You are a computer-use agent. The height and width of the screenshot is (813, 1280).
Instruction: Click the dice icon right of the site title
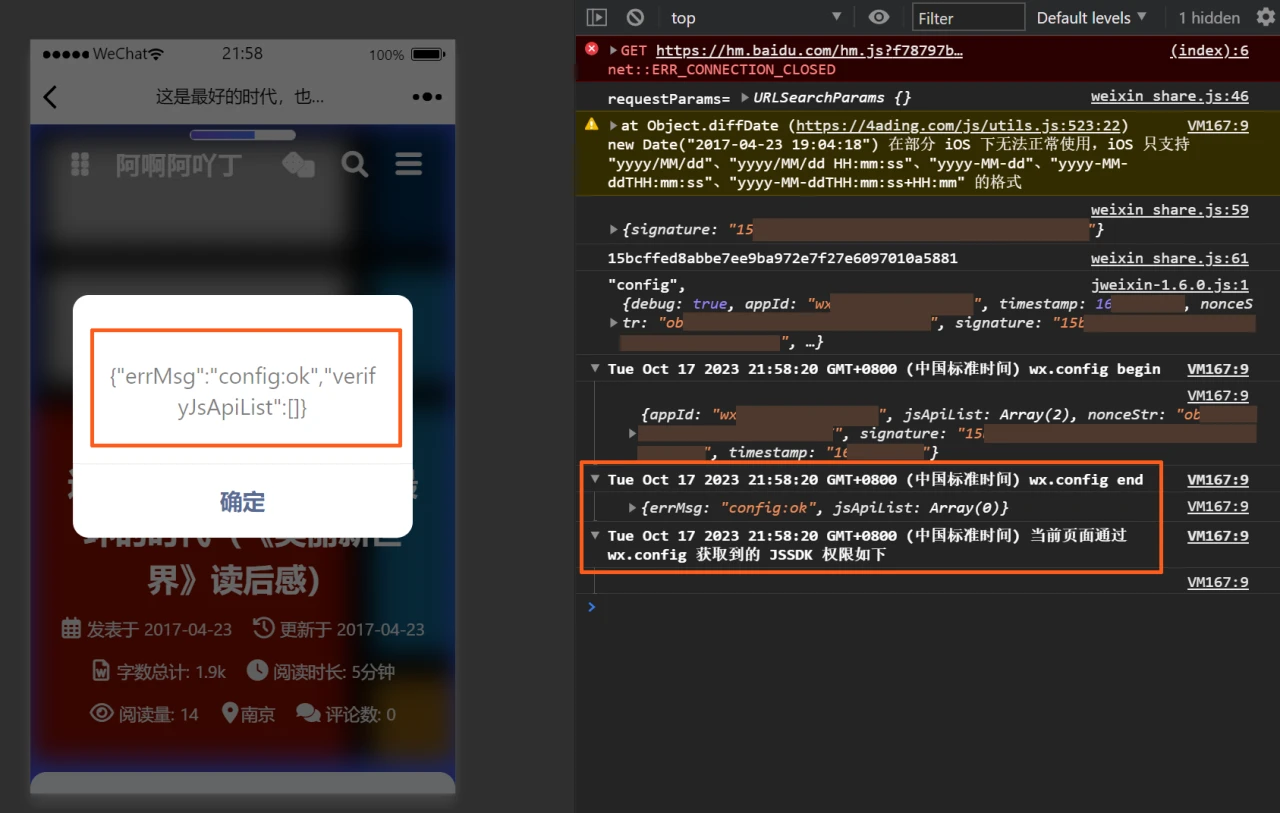point(298,164)
